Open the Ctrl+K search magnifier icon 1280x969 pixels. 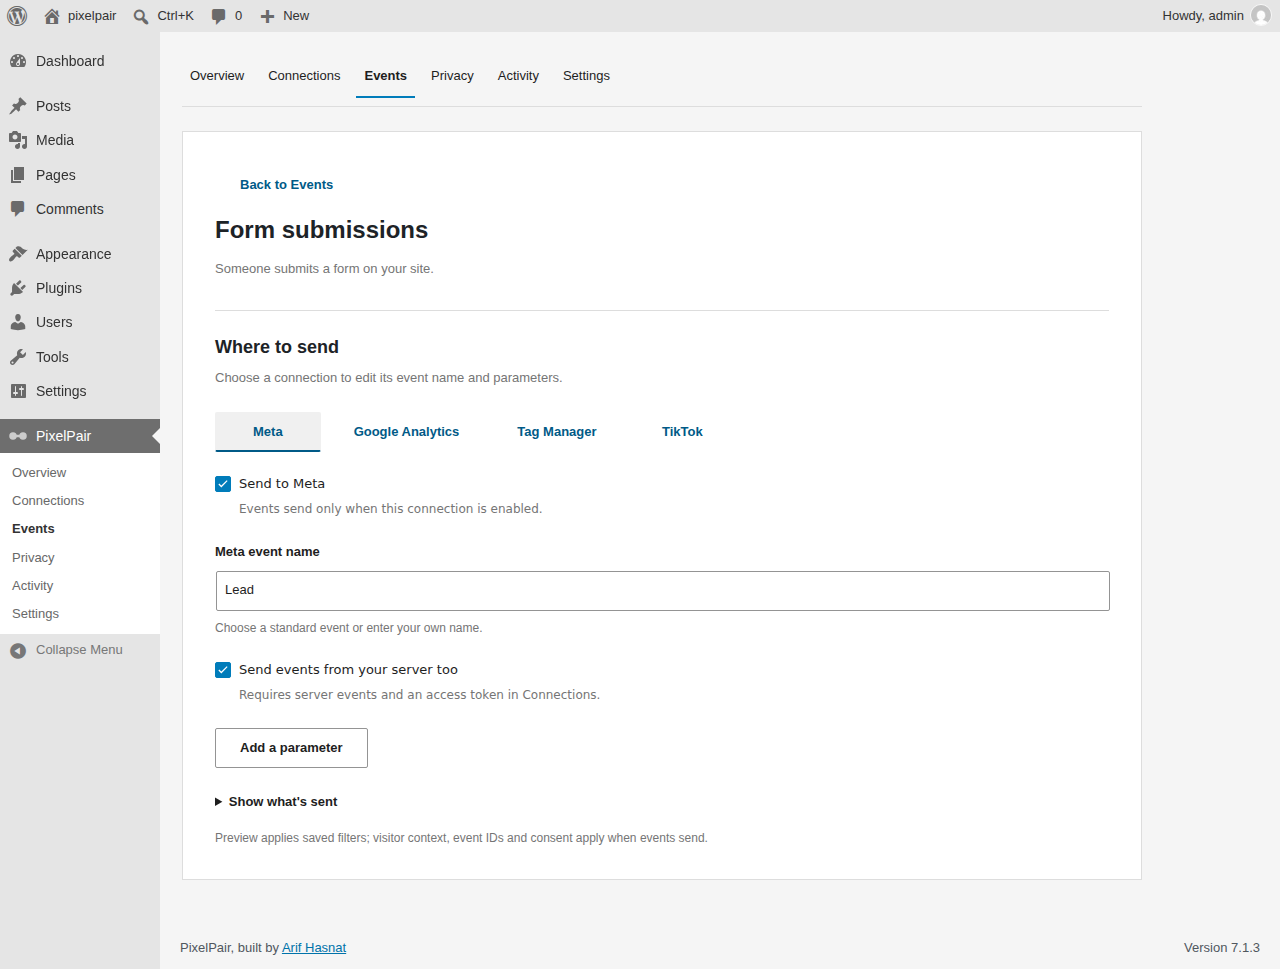point(141,16)
